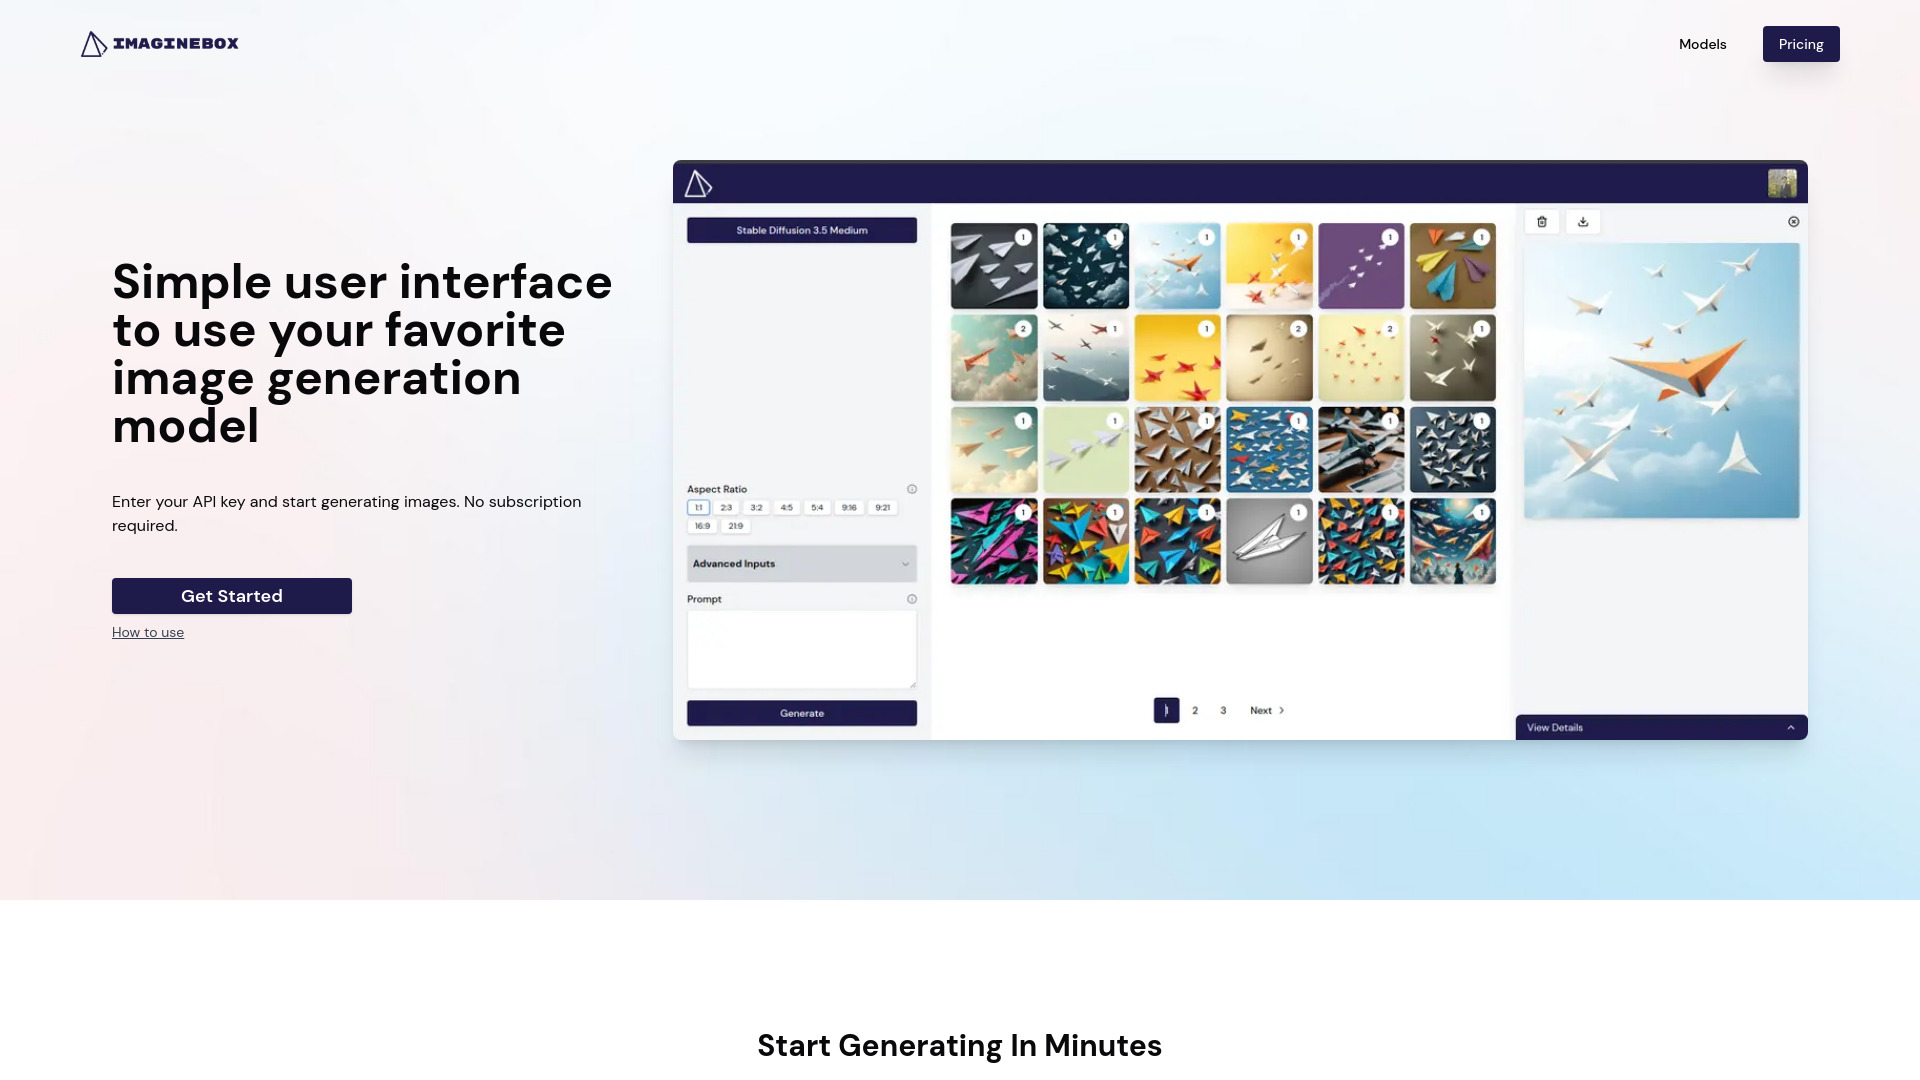1920x1080 pixels.
Task: Click page 3 pagination button
Action: coord(1222,709)
